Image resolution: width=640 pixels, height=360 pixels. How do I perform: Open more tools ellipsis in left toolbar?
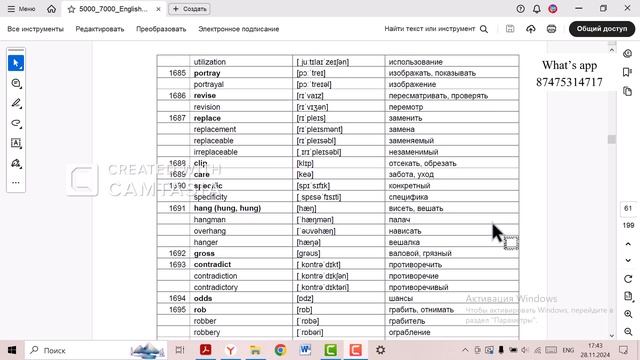16,182
